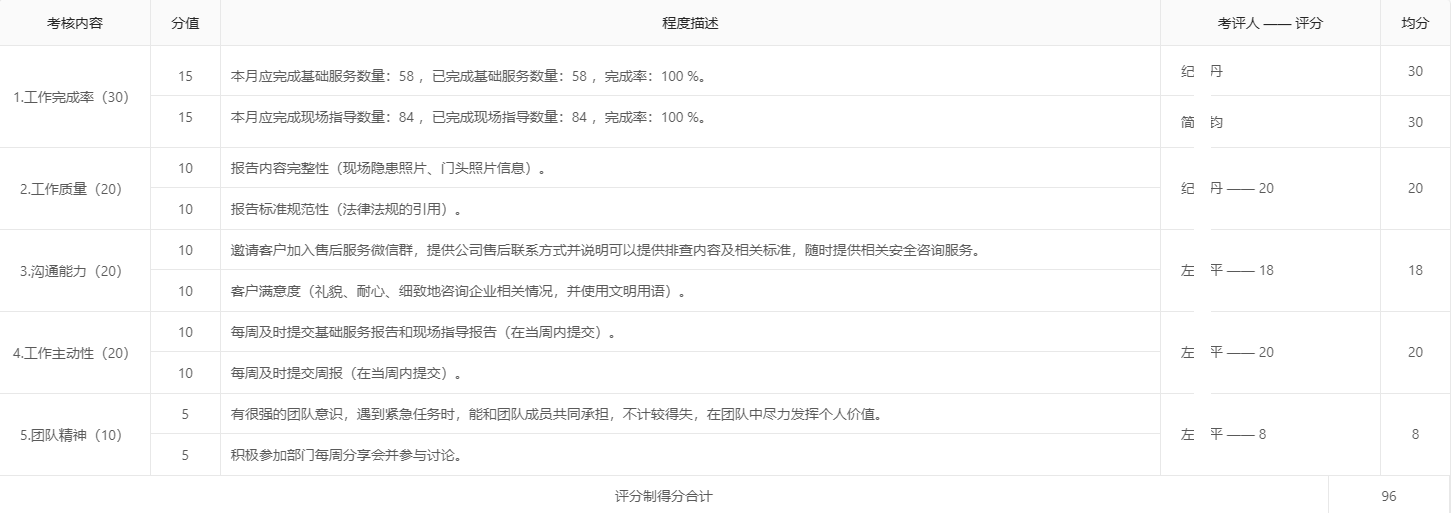This screenshot has height=513, width=1453.
Task: Select the 5.团队精神（10）category cell
Action: pyautogui.click(x=75, y=435)
